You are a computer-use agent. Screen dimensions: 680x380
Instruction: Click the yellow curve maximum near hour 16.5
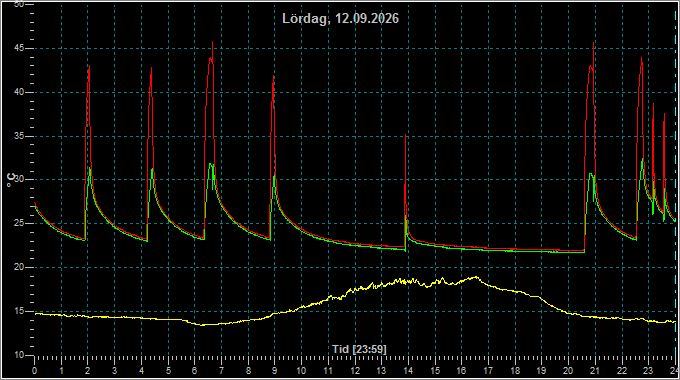[476, 277]
